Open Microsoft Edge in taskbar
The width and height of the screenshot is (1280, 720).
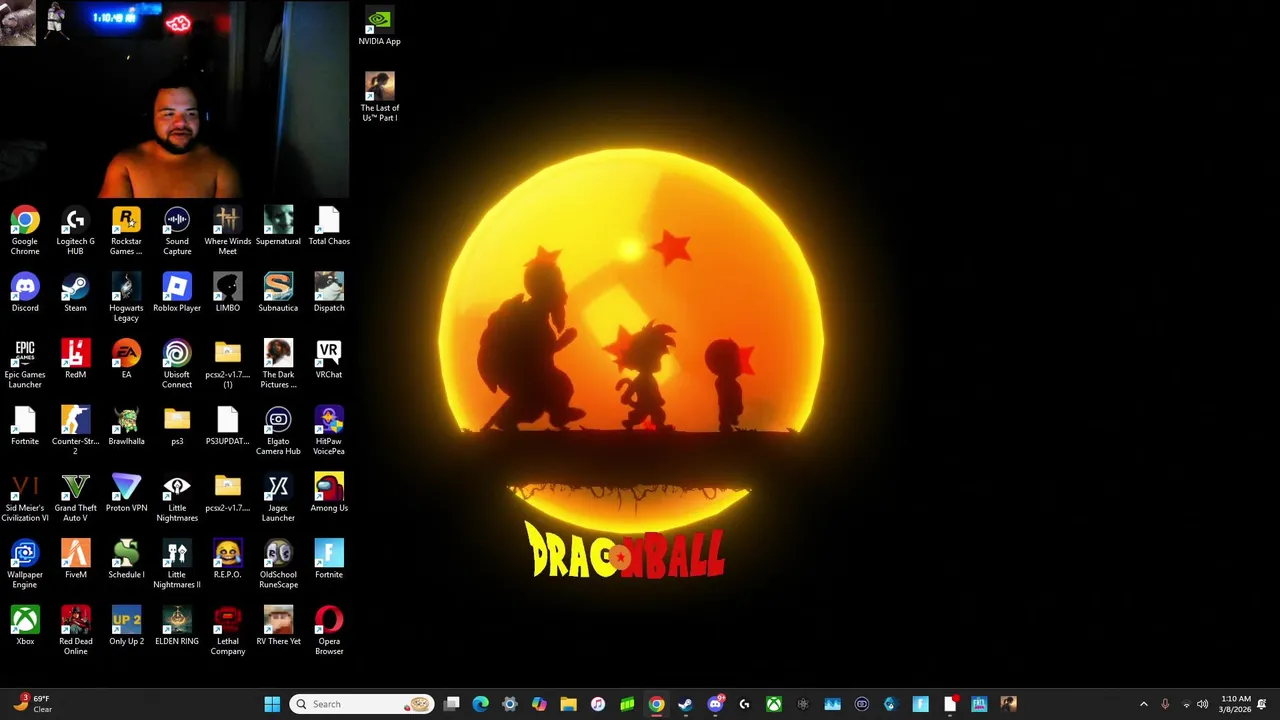[481, 704]
